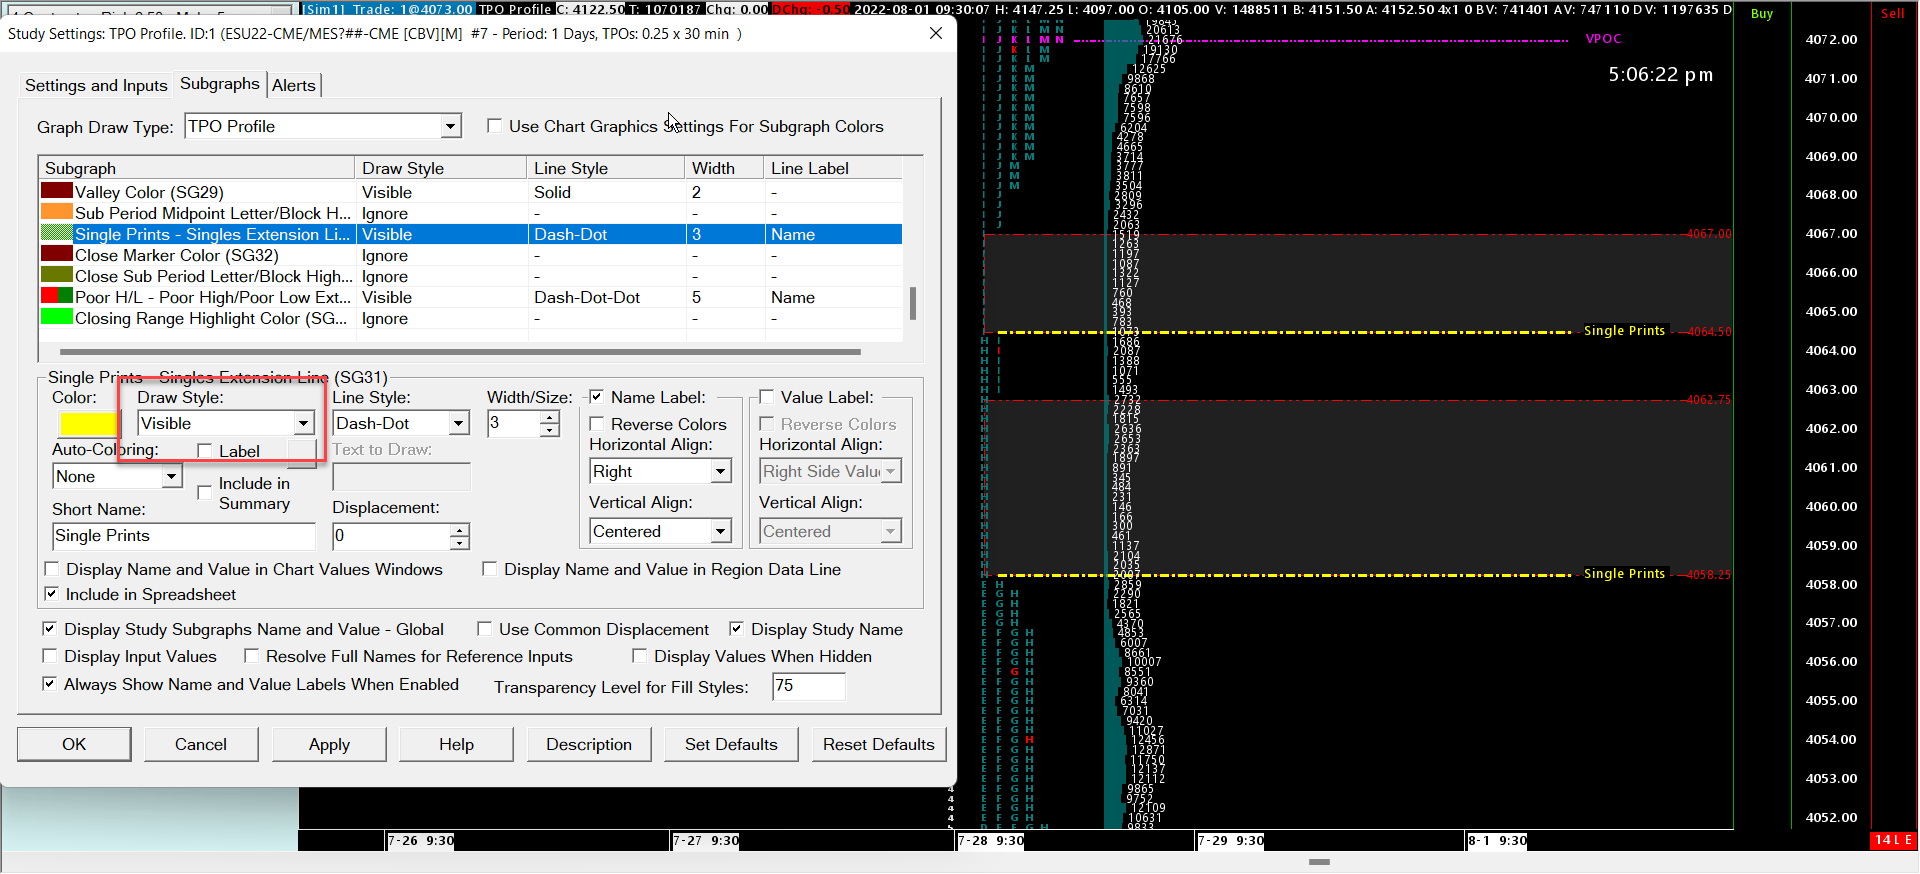
Task: Decrease Displacement with the down stepper arrow
Action: [459, 543]
